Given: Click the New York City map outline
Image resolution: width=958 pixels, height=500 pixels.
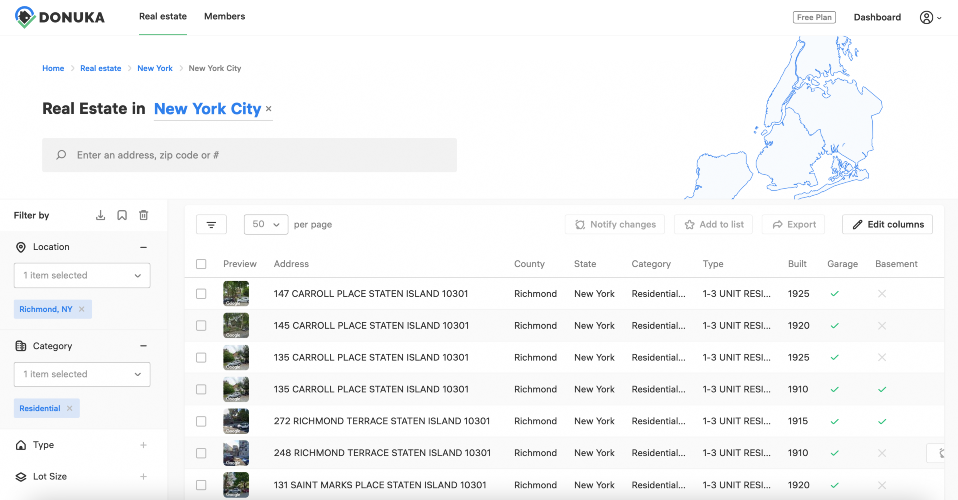Looking at the screenshot, I should click(x=785, y=117).
